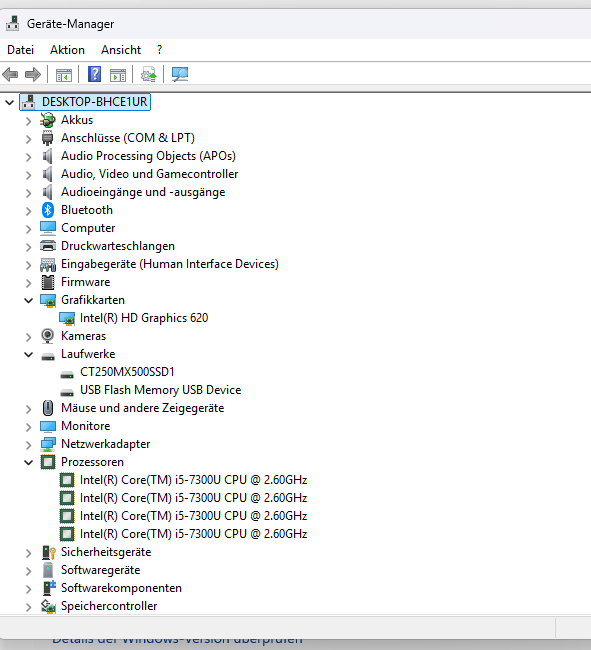Click the Softwarekomponenten icon
Image resolution: width=591 pixels, height=650 pixels.
tap(49, 588)
